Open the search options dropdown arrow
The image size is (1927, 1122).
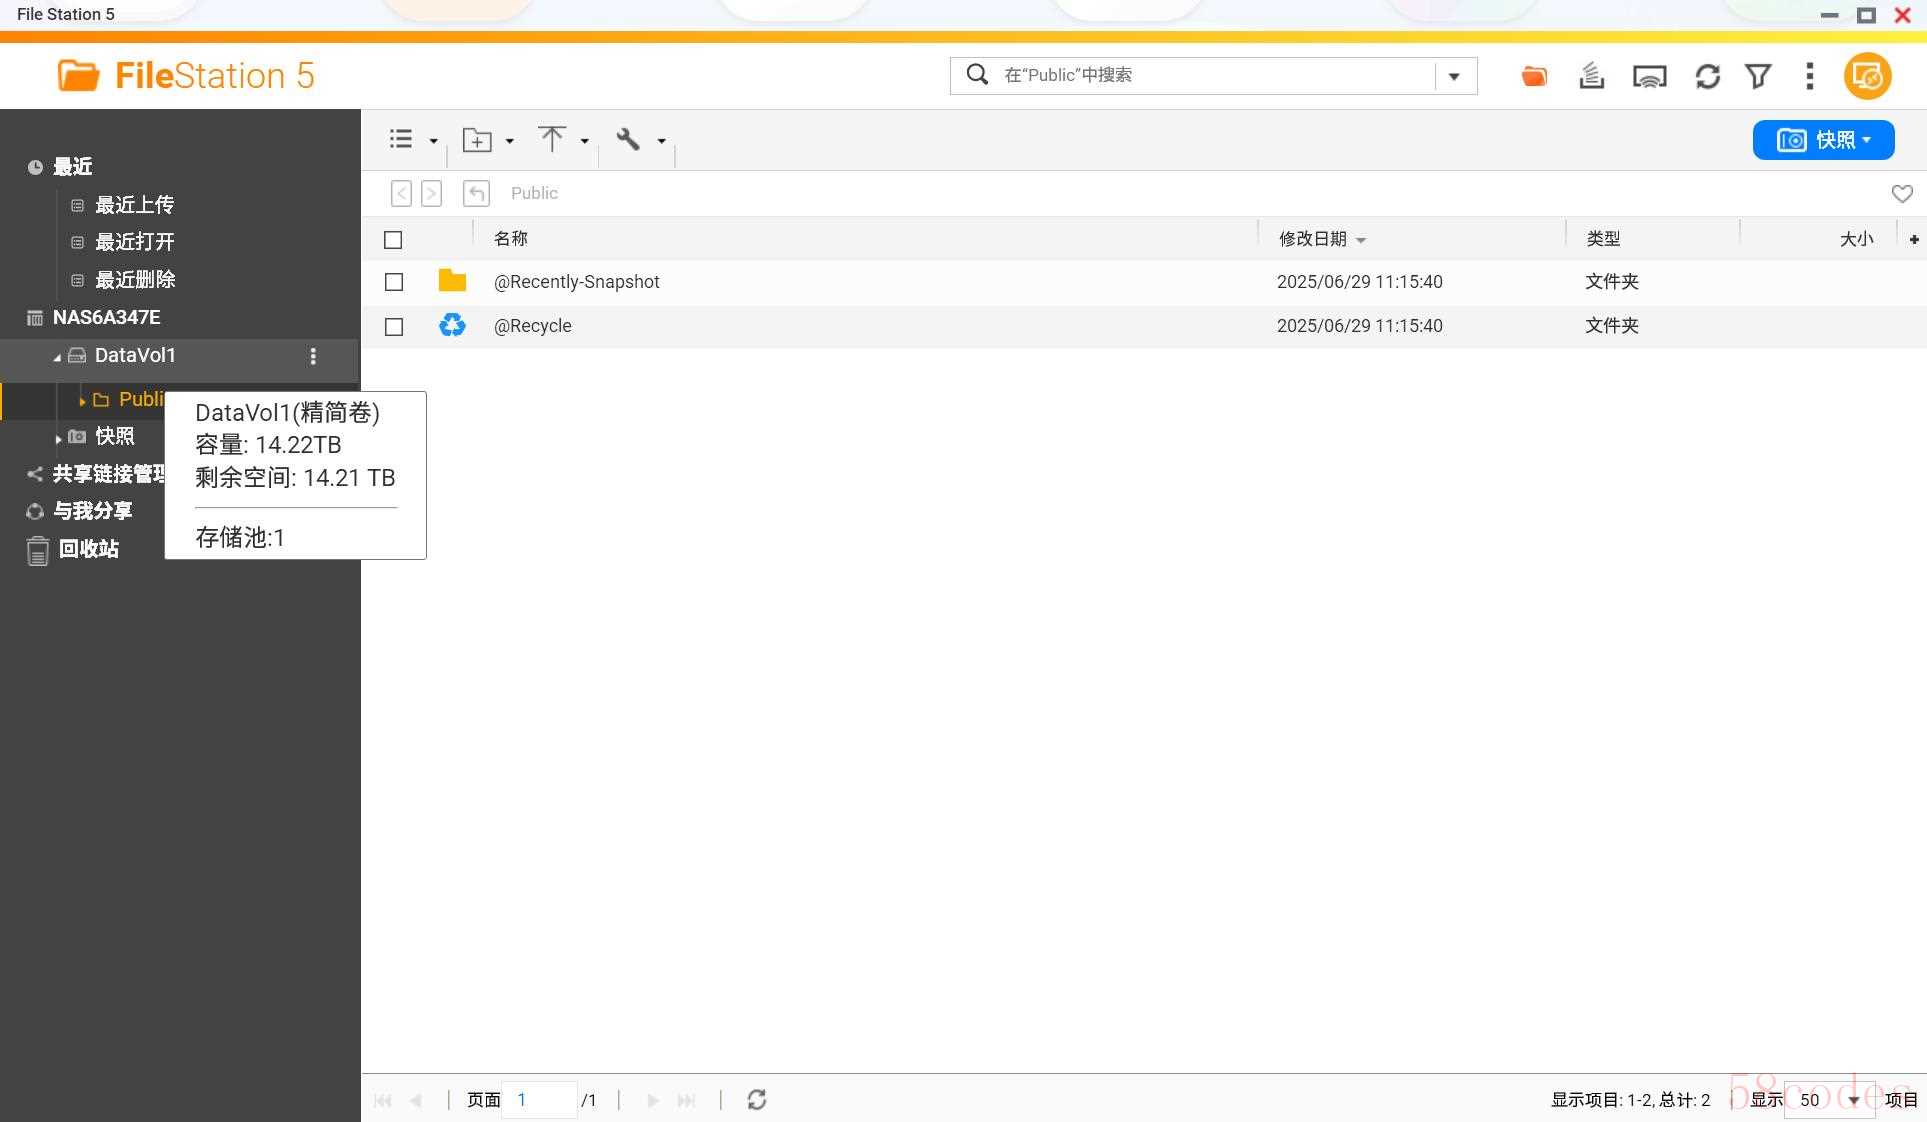(x=1454, y=76)
